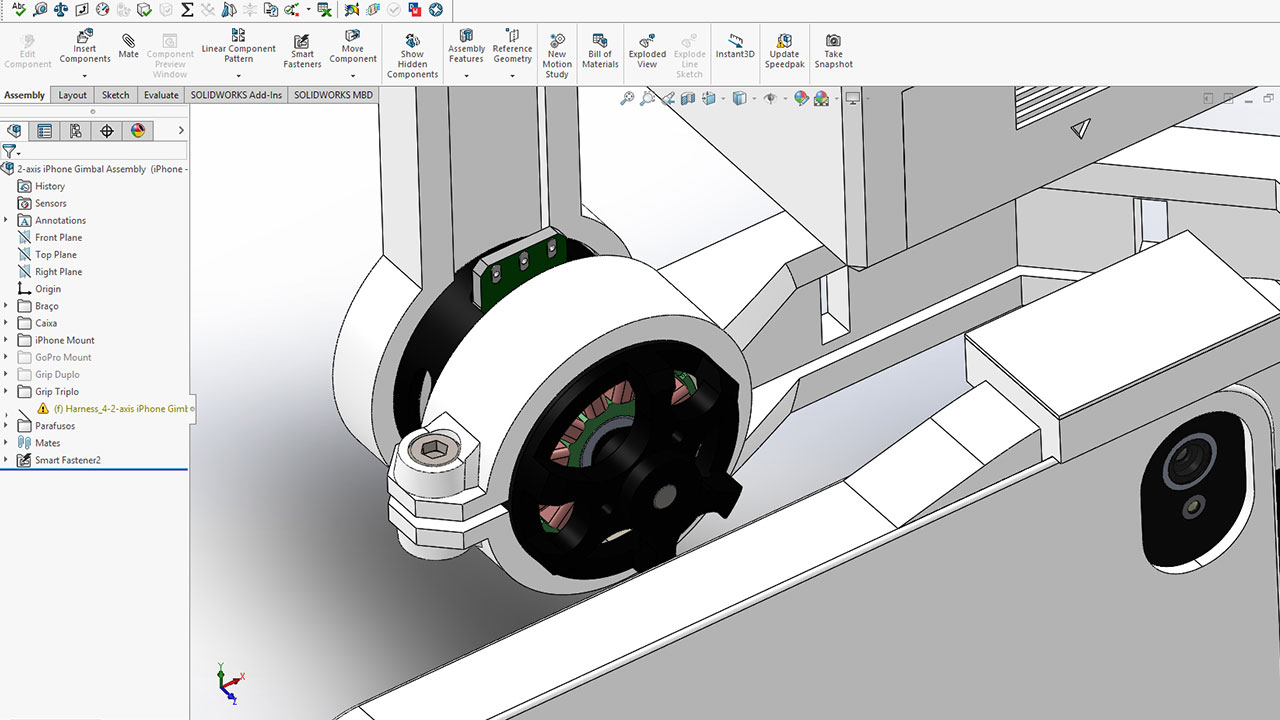1280x720 pixels.
Task: Select the iPhone Mount folder
Action: click(64, 340)
